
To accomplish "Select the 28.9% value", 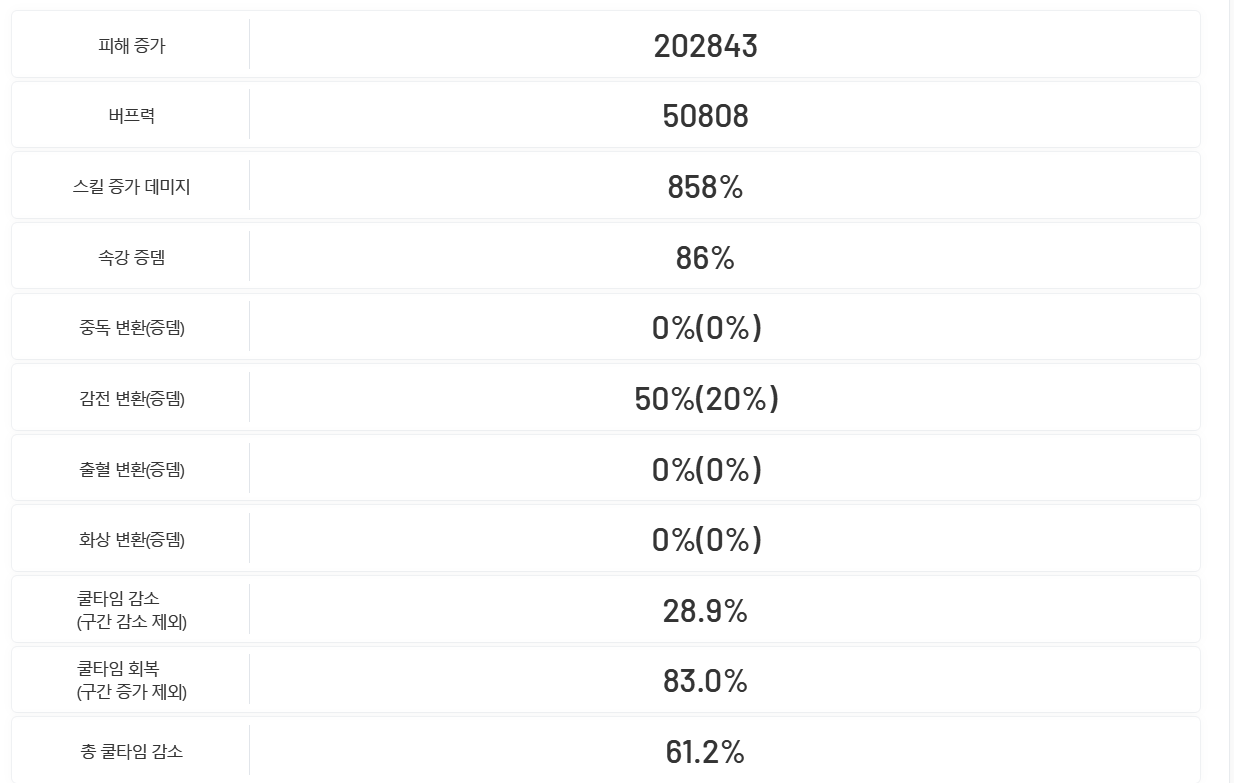I will [705, 611].
